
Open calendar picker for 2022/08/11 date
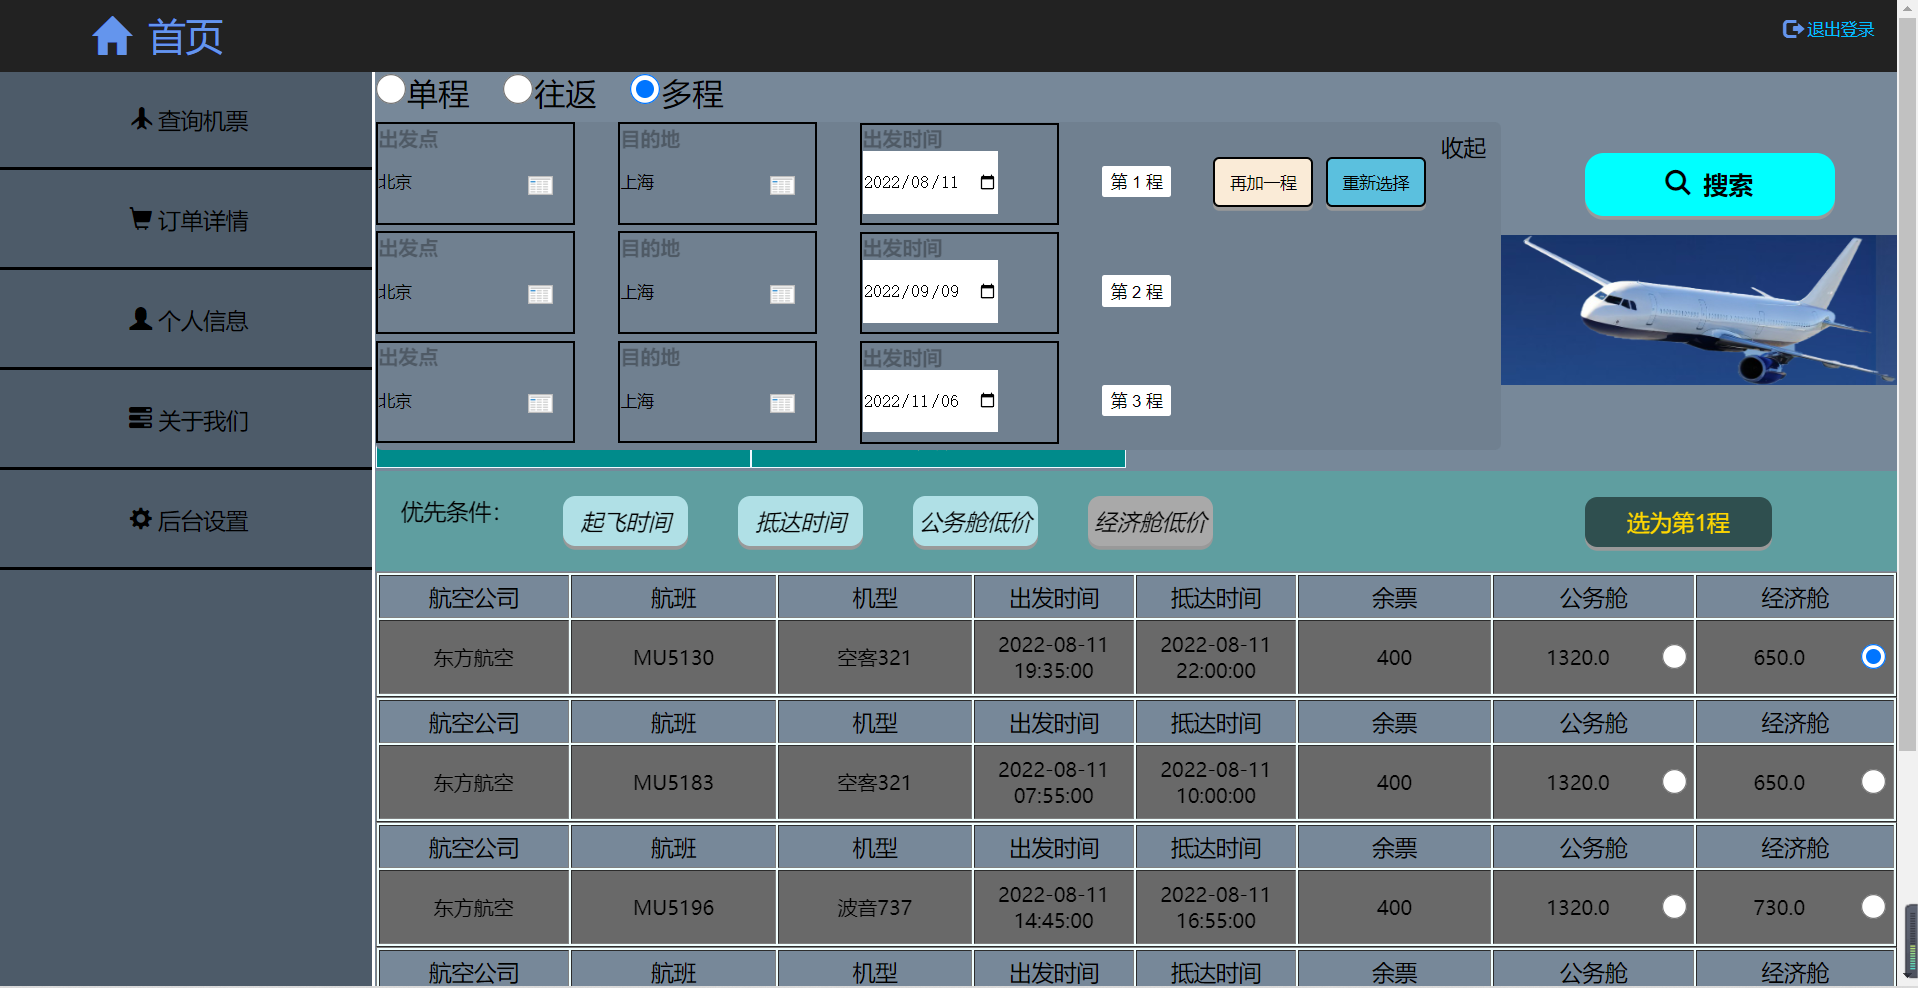tap(987, 182)
